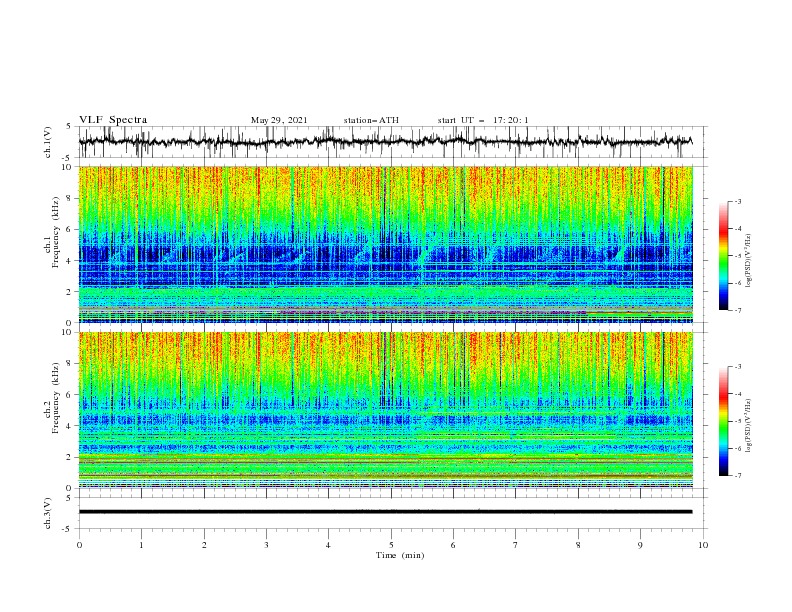Select the "Time (min)" x-axis label
Screen dimensions: 792x612
[400, 555]
